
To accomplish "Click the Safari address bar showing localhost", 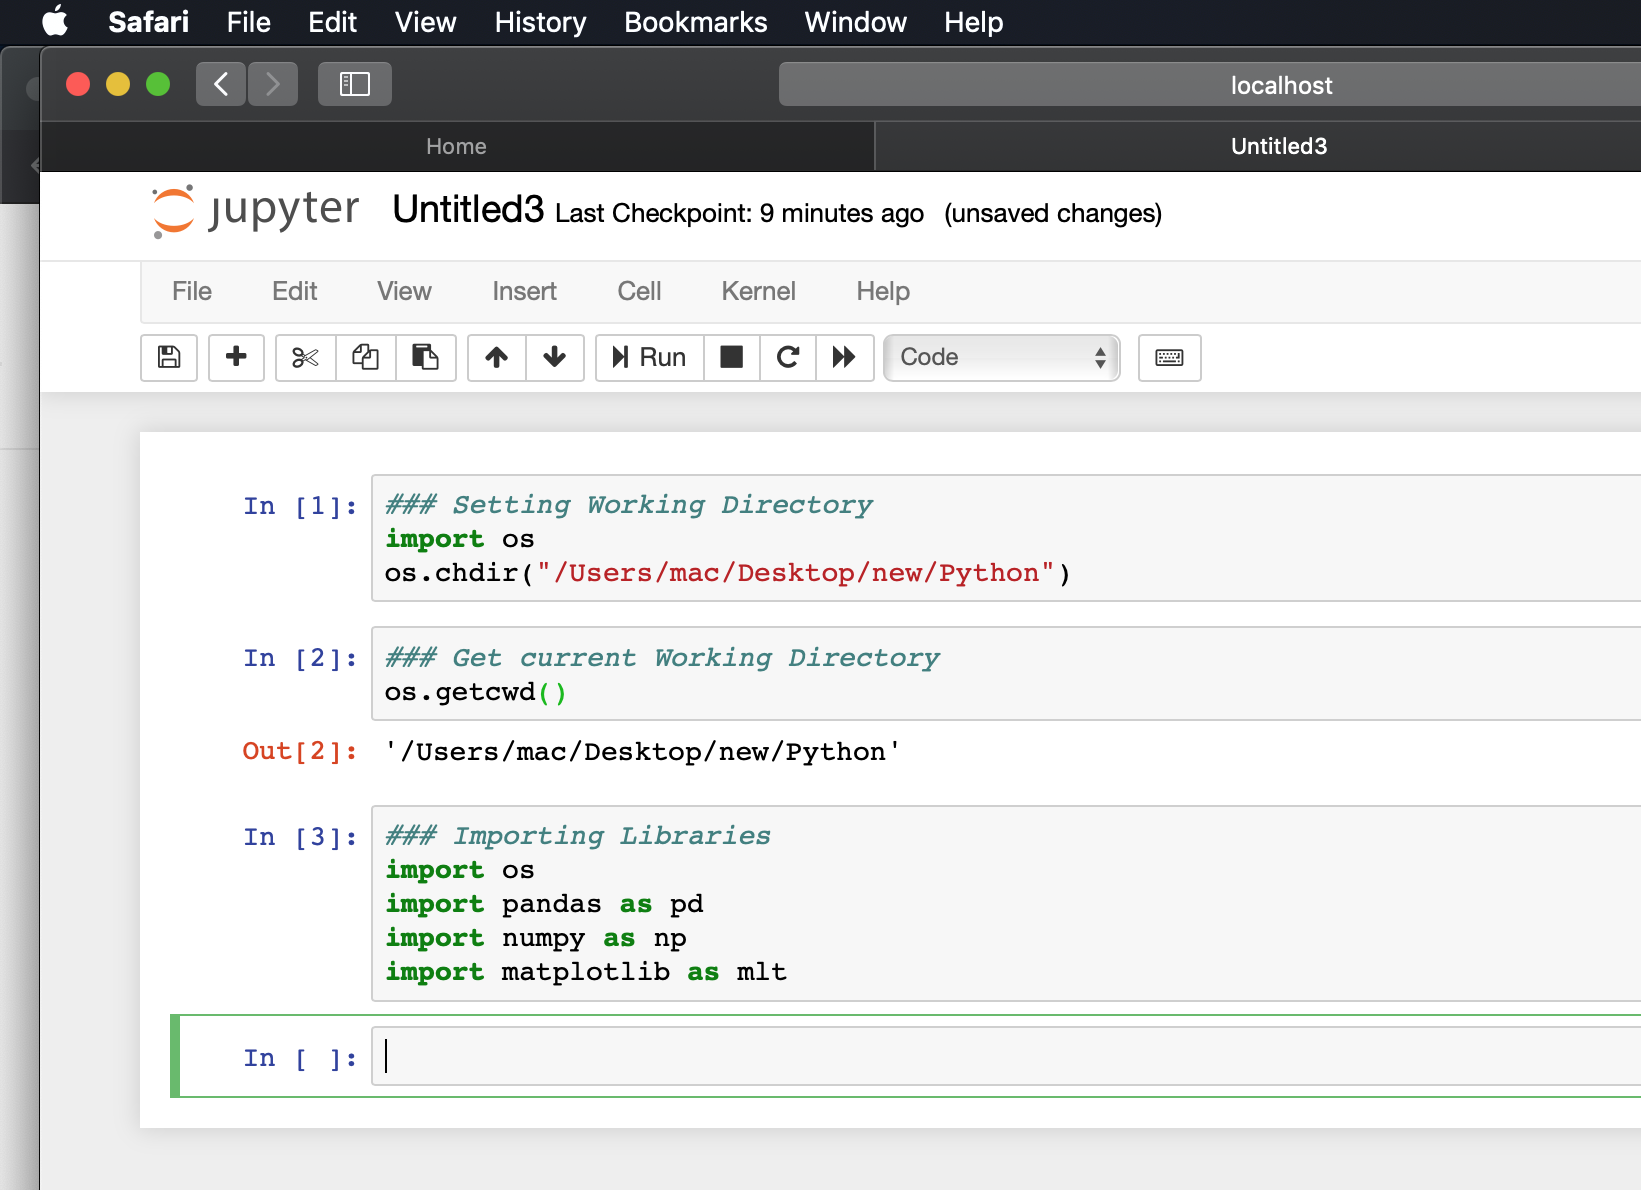I will tap(1281, 85).
